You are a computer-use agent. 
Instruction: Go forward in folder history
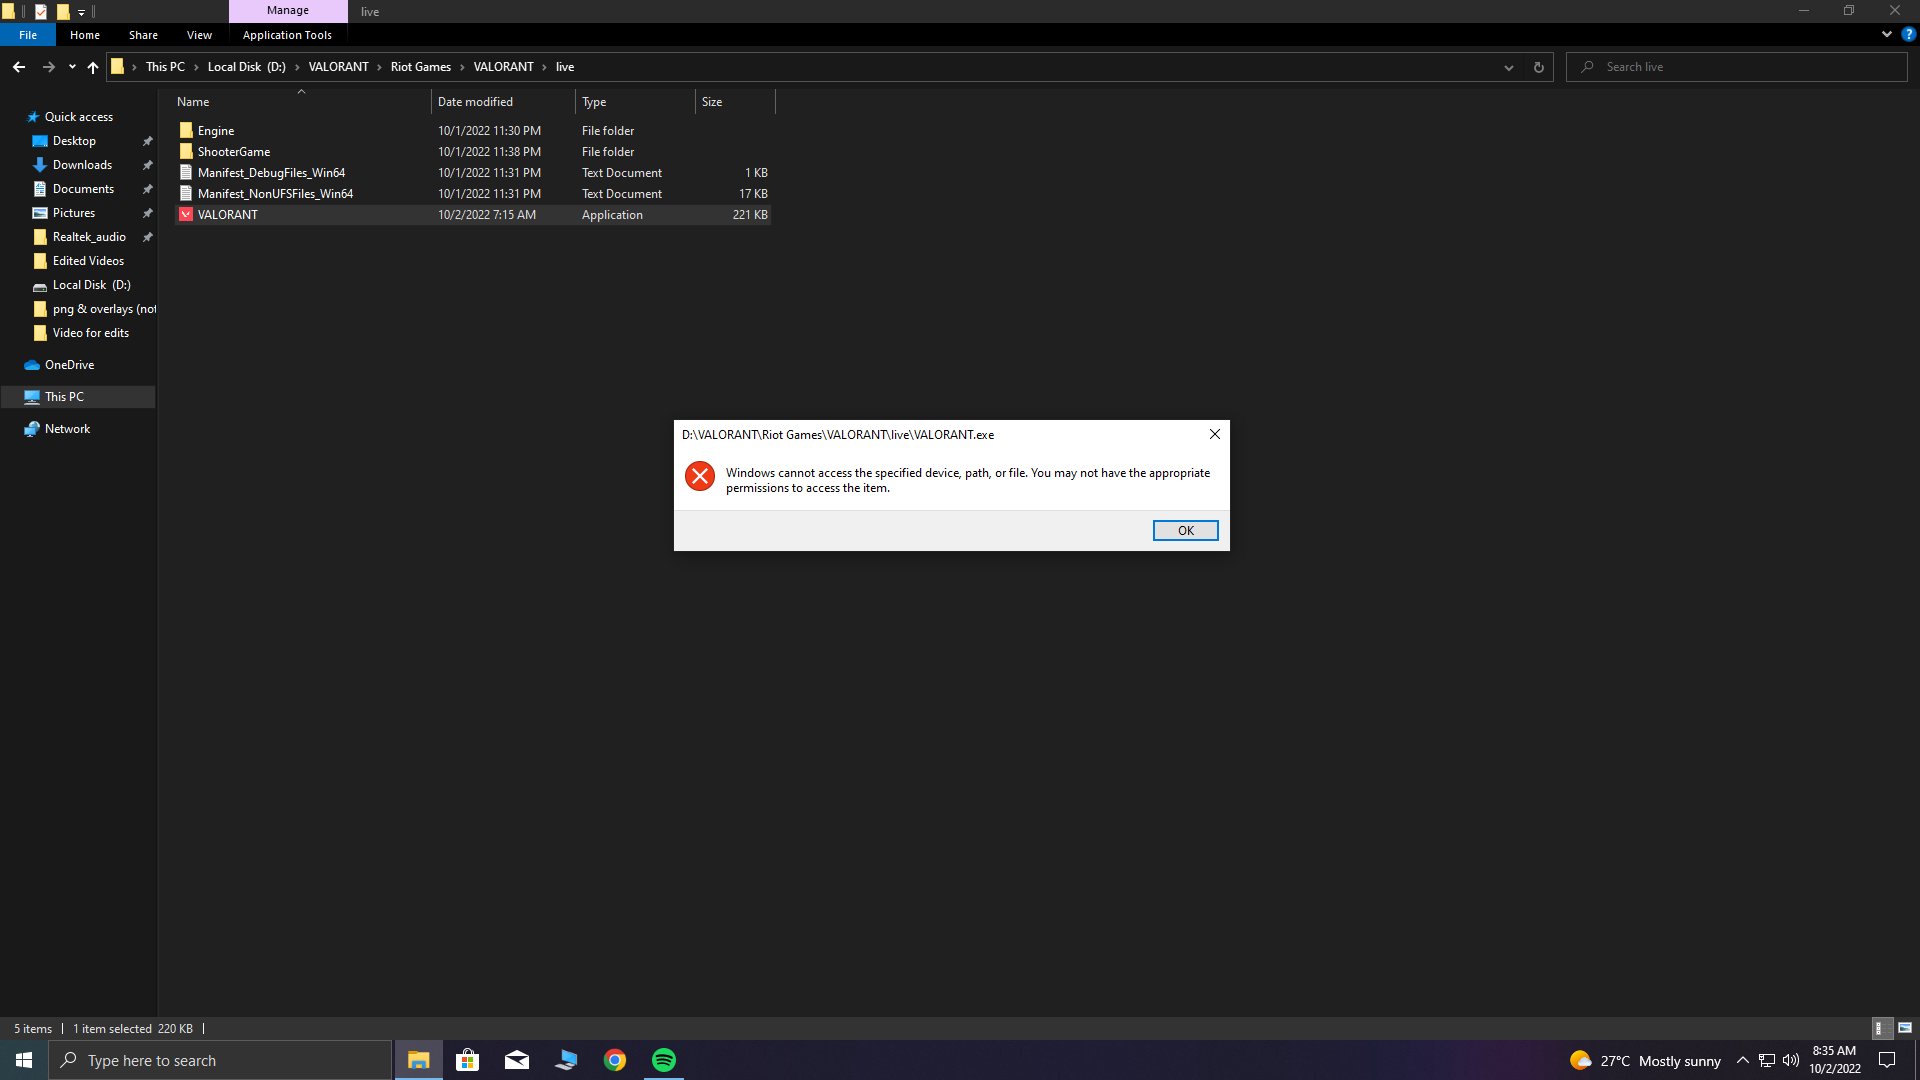[x=48, y=67]
